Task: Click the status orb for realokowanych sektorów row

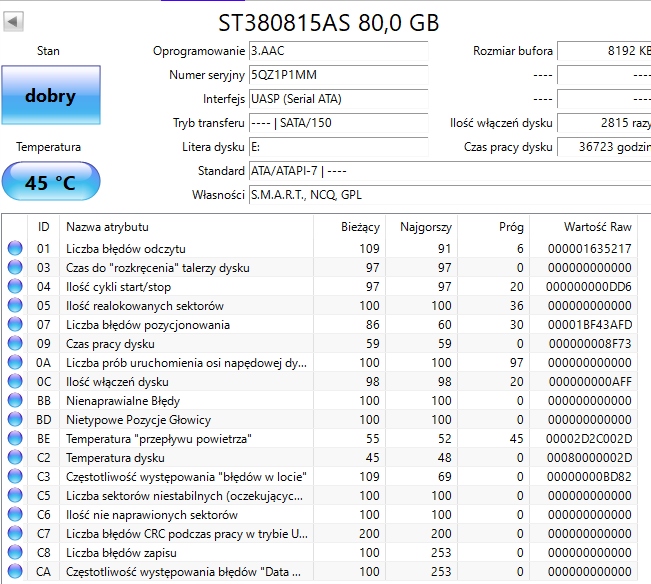Action: pyautogui.click(x=14, y=306)
